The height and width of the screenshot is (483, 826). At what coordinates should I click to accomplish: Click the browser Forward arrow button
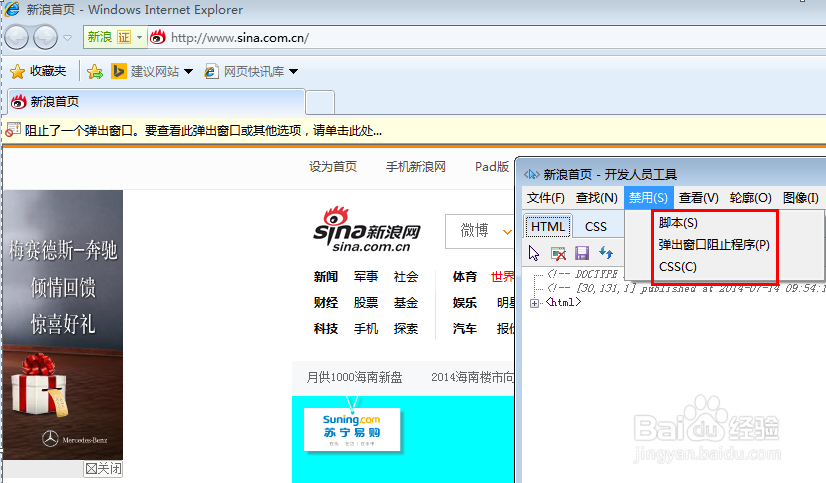tap(45, 38)
